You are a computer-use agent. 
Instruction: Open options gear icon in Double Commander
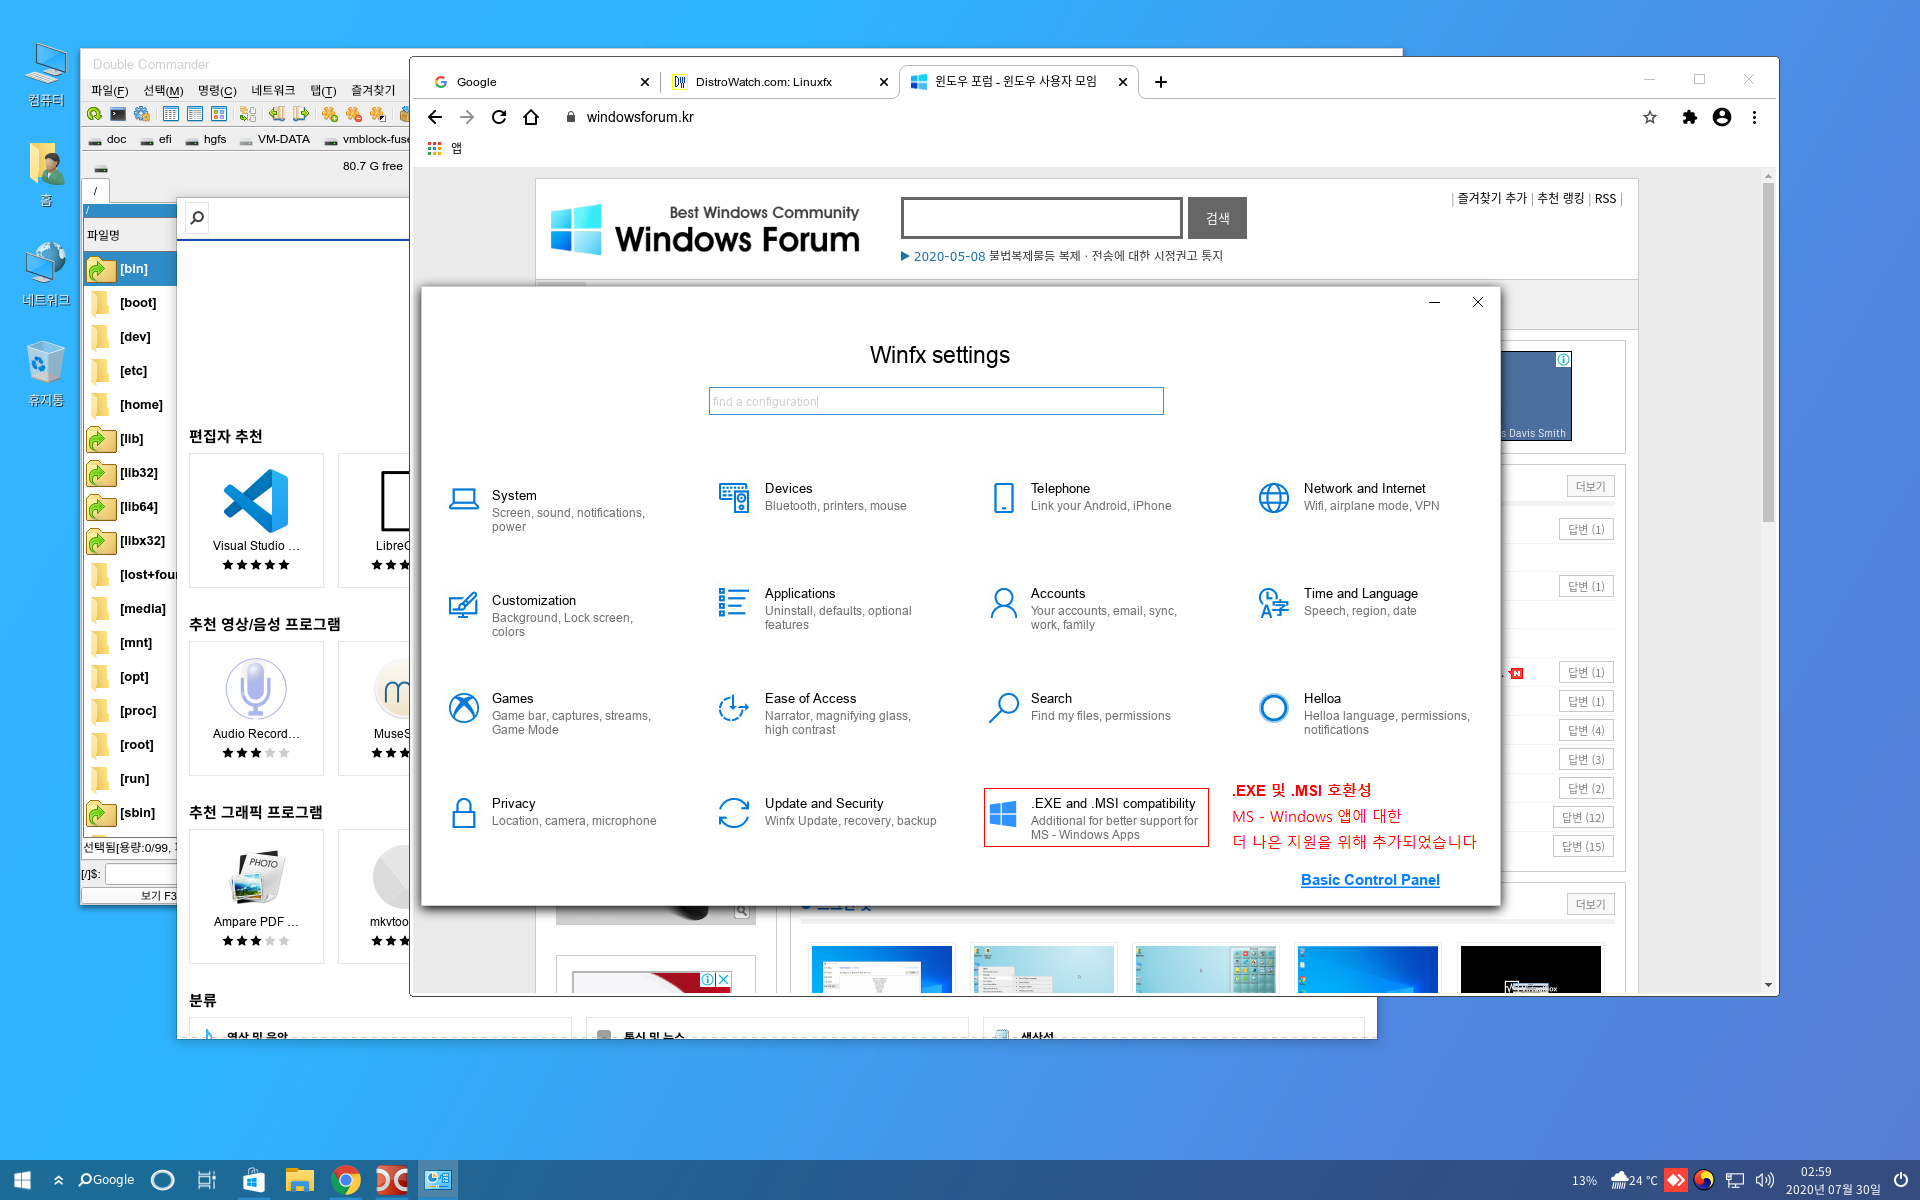(142, 114)
